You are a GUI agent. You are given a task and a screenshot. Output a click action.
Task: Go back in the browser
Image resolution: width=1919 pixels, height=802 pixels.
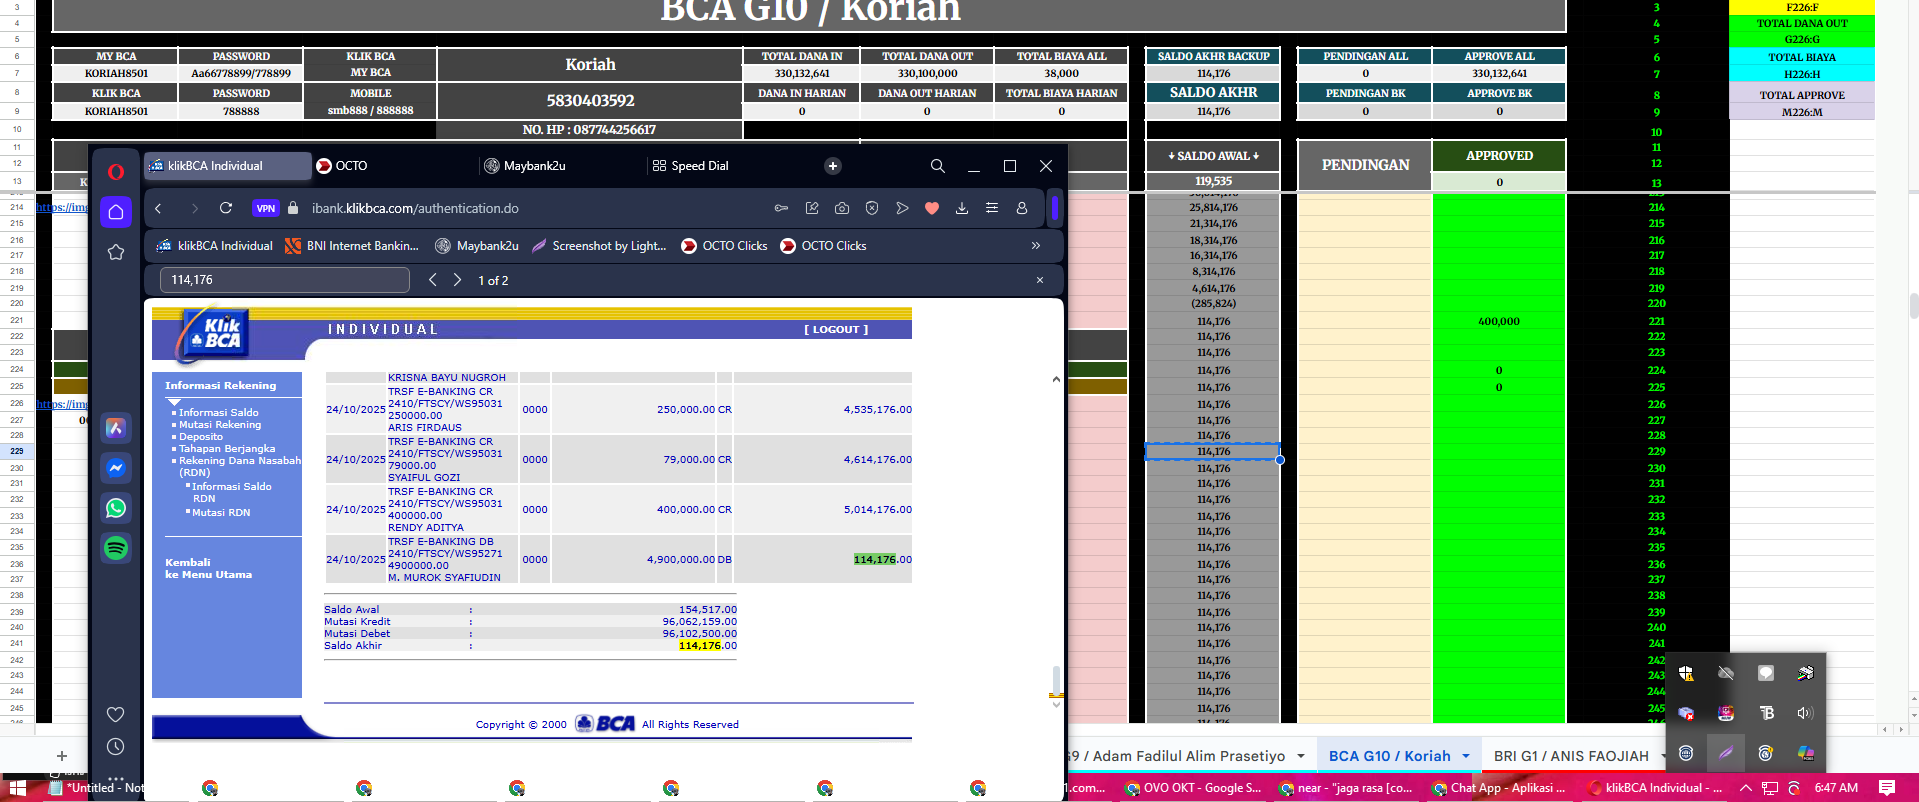point(158,208)
